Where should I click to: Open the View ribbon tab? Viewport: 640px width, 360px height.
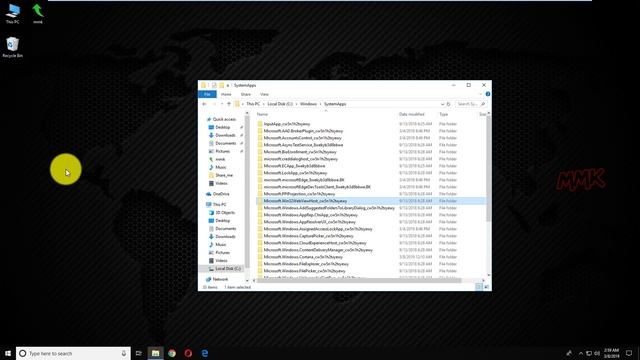point(264,94)
